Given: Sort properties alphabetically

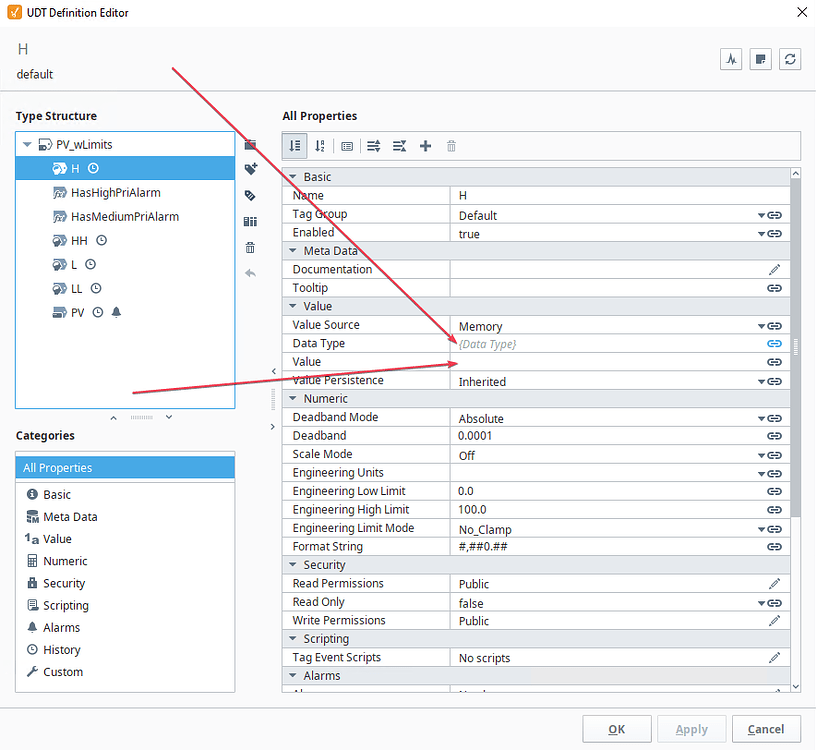Looking at the screenshot, I should 318,146.
